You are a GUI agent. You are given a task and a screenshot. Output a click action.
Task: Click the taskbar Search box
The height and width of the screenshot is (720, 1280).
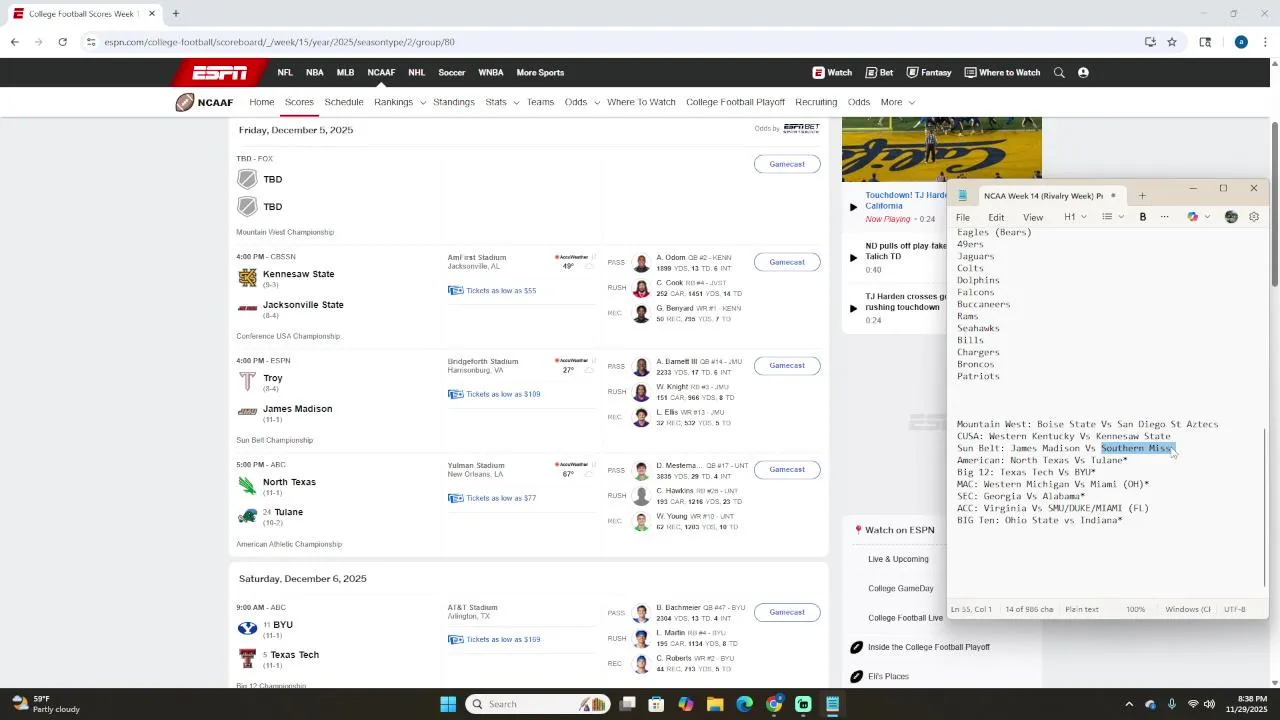tap(537, 704)
